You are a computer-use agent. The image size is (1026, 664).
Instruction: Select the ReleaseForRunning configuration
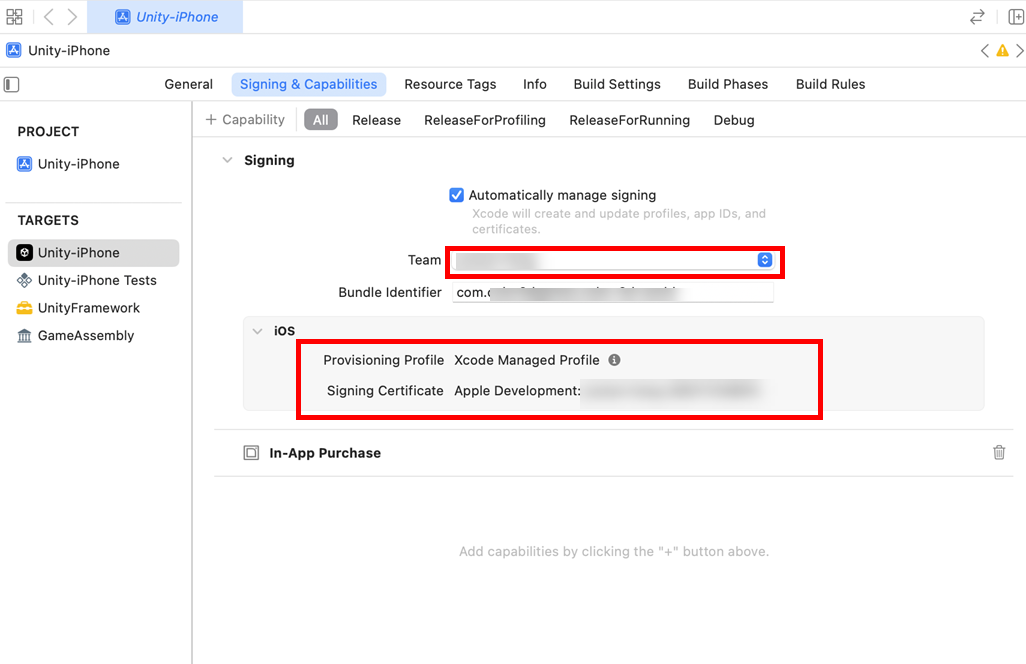(x=629, y=120)
